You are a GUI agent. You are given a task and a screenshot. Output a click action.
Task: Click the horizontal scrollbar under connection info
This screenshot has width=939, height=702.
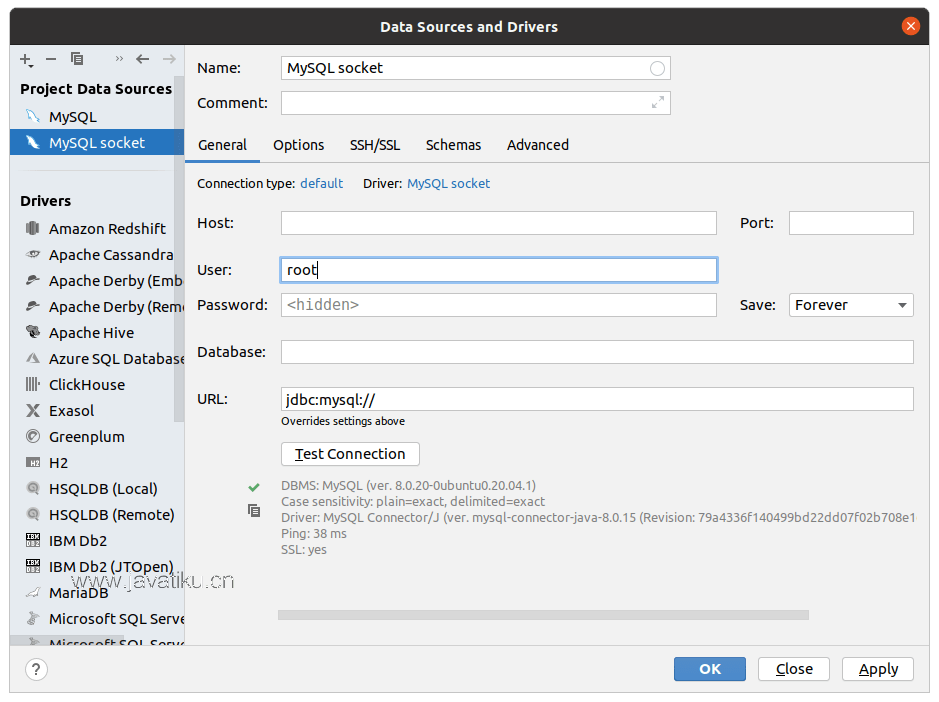543,615
